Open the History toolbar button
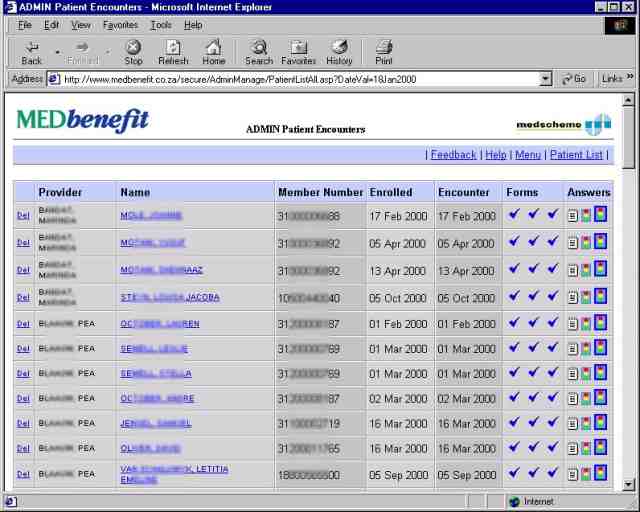The width and height of the screenshot is (640, 512). click(339, 52)
